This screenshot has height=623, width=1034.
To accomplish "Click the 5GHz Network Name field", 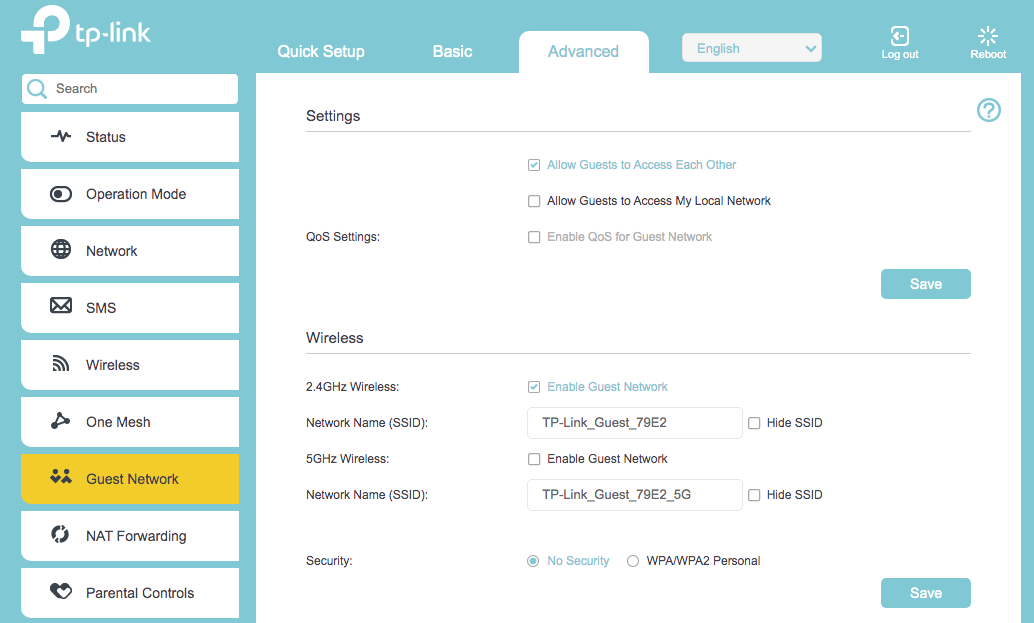I will 634,494.
